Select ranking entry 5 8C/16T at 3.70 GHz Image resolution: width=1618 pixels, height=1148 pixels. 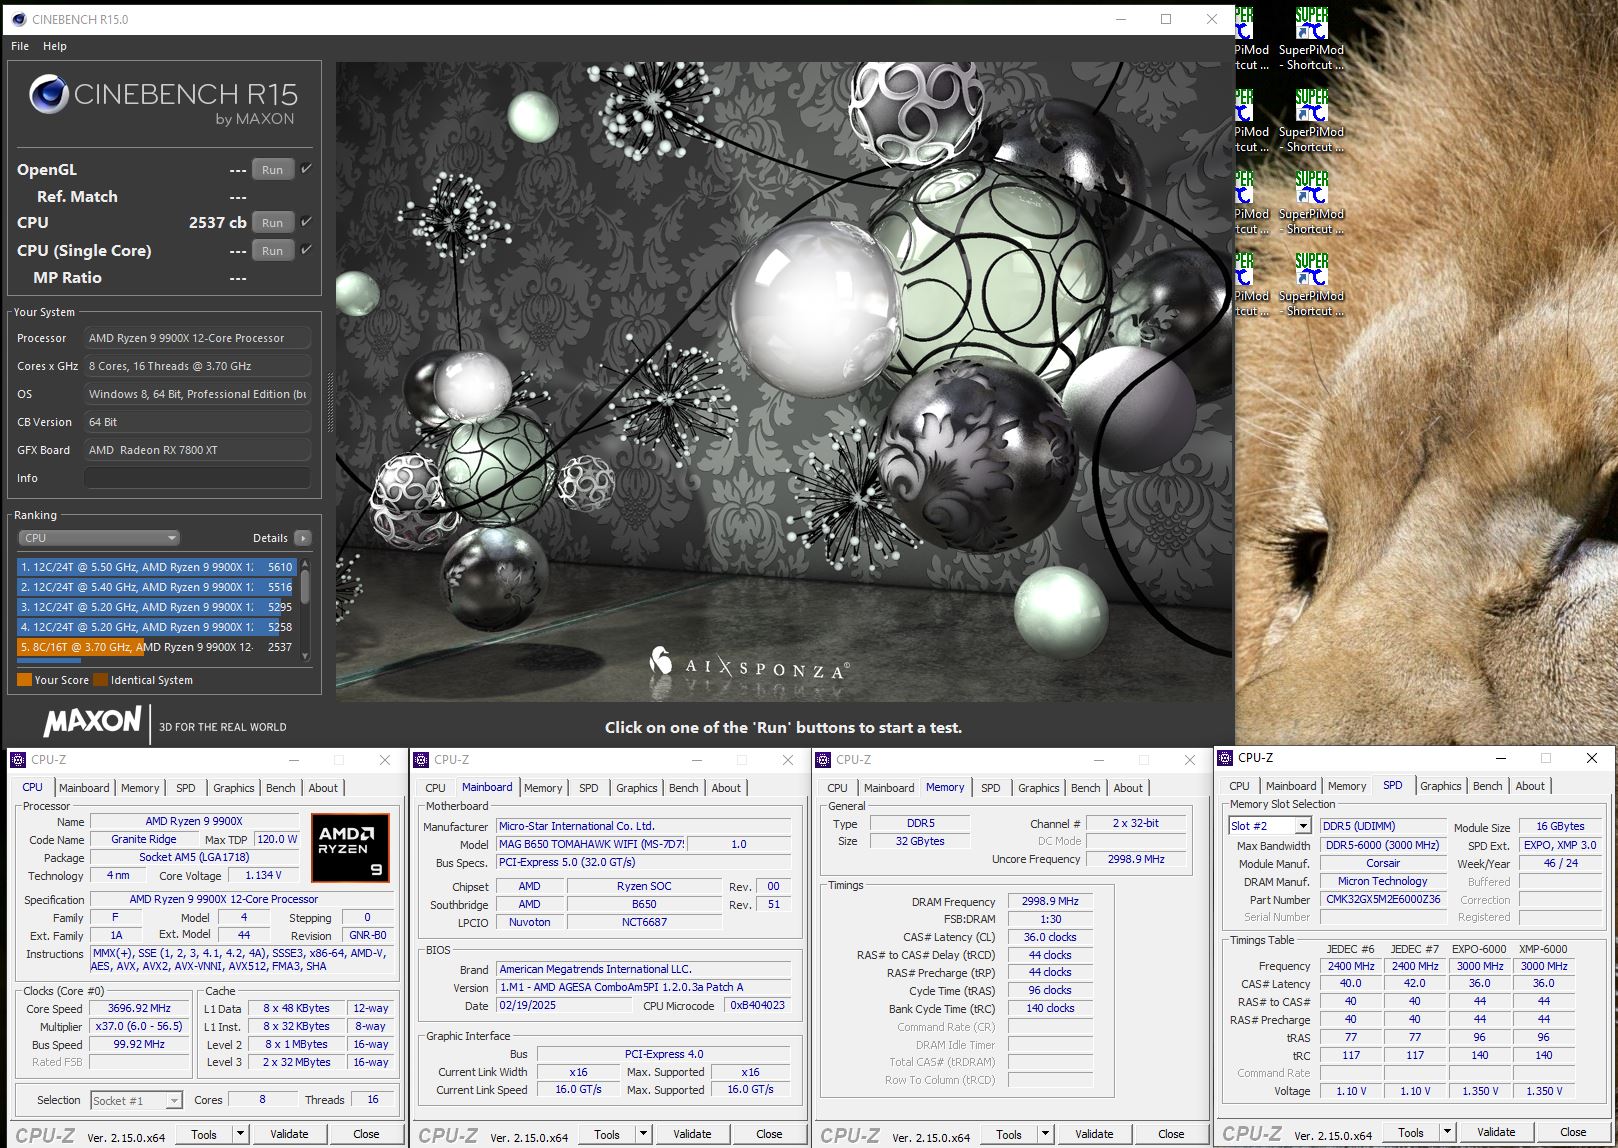click(157, 647)
